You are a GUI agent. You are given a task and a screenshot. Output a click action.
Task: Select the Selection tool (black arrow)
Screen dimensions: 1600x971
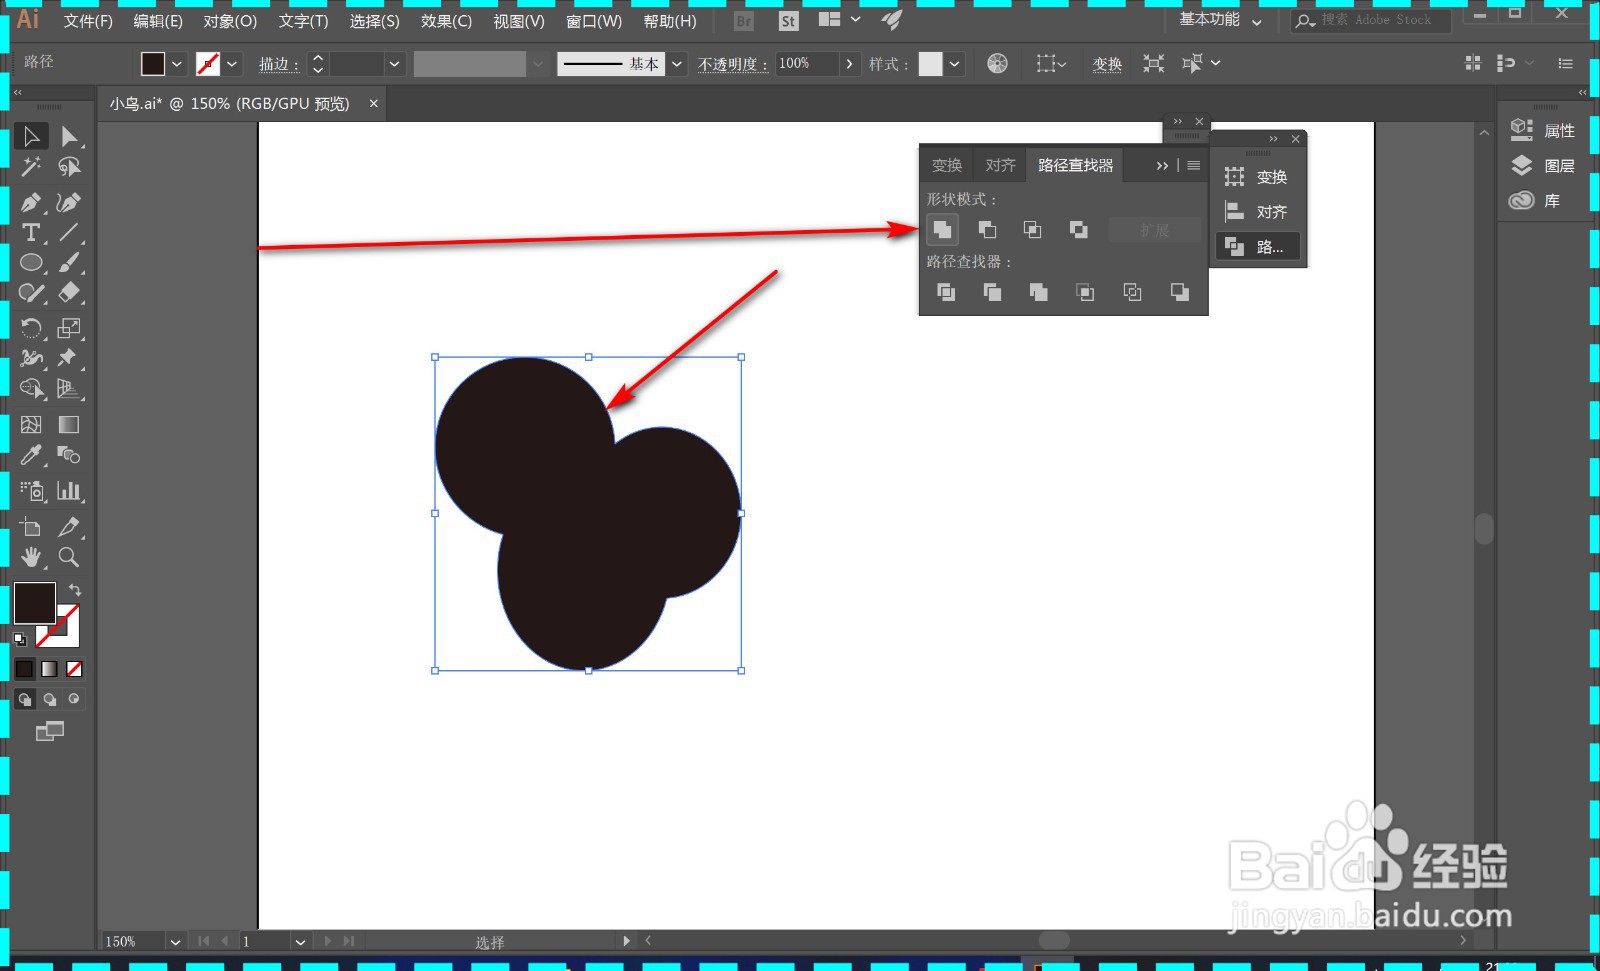tap(31, 136)
